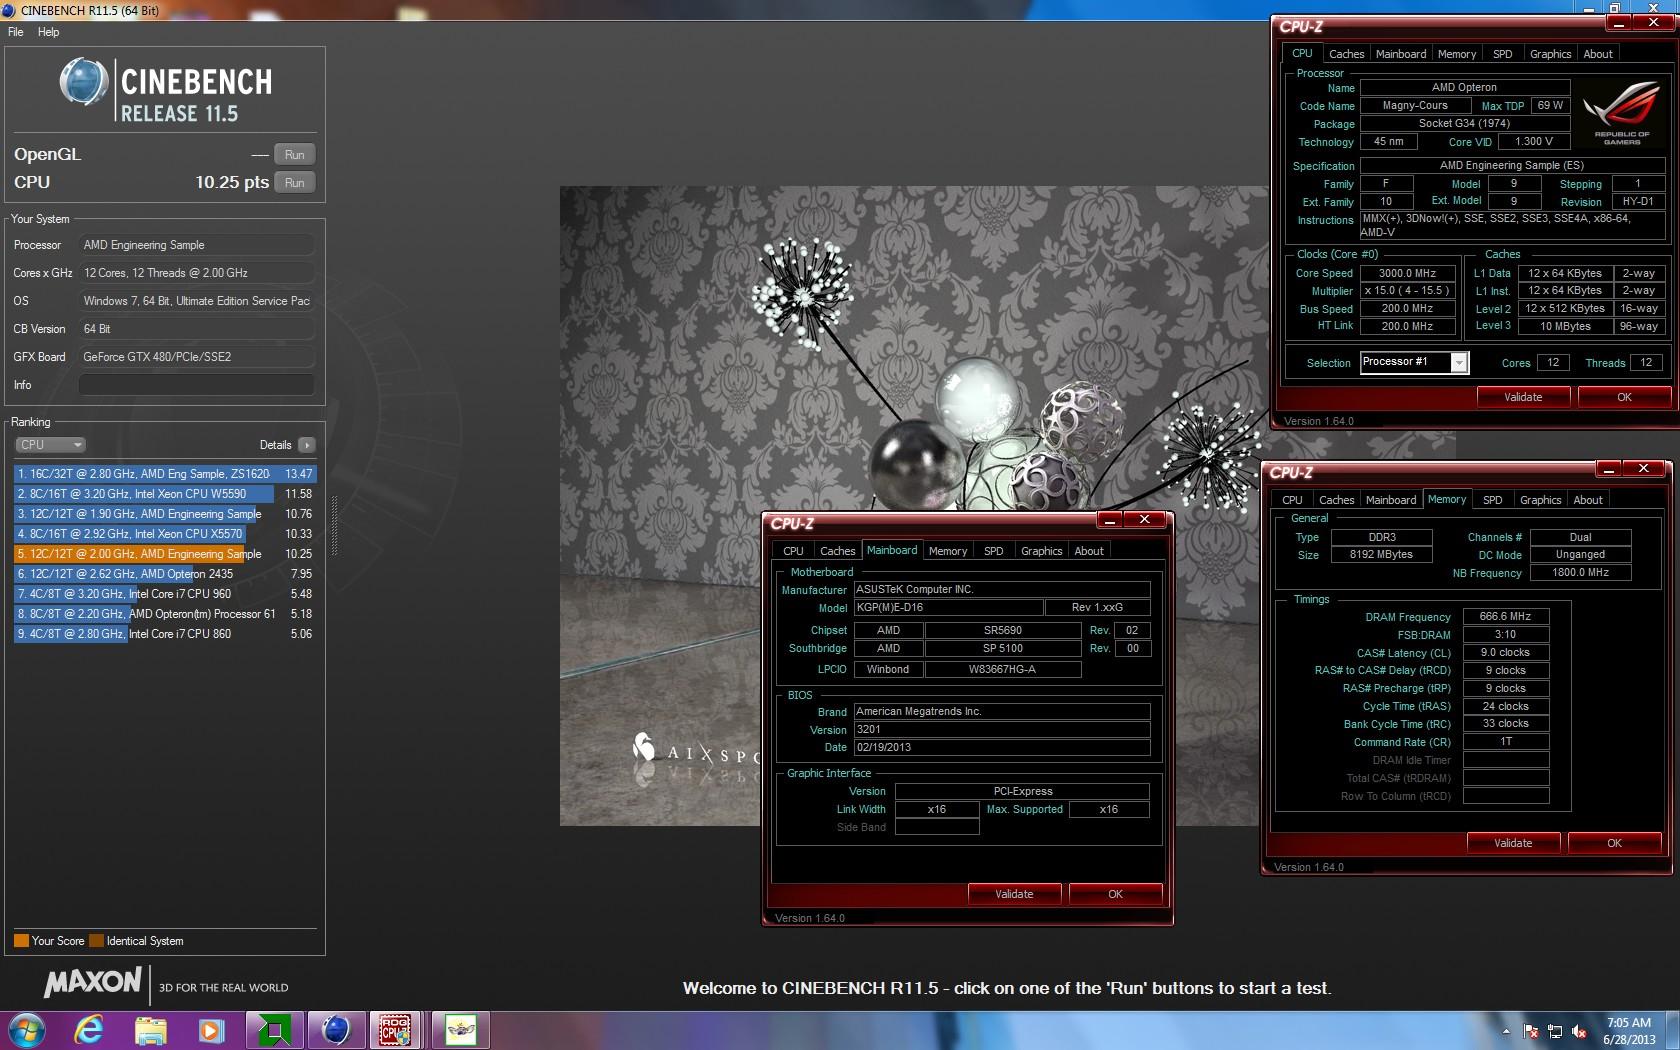Switch to the green AMD taskbar app
This screenshot has width=1680, height=1050.
tap(273, 1030)
